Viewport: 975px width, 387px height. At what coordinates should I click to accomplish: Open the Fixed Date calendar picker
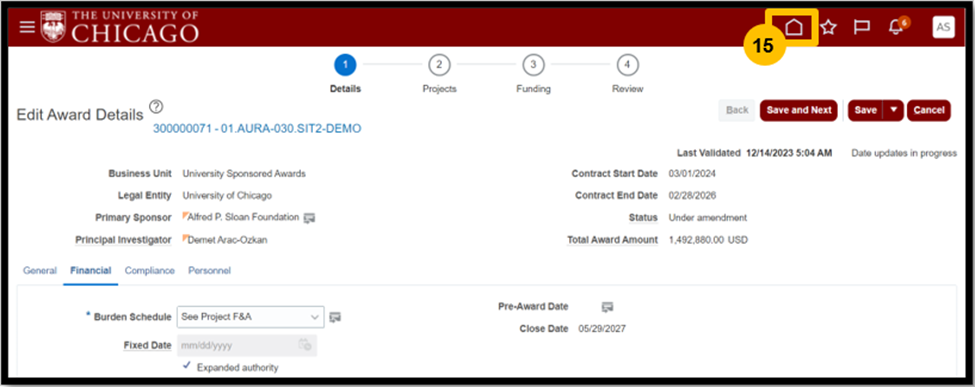(305, 345)
